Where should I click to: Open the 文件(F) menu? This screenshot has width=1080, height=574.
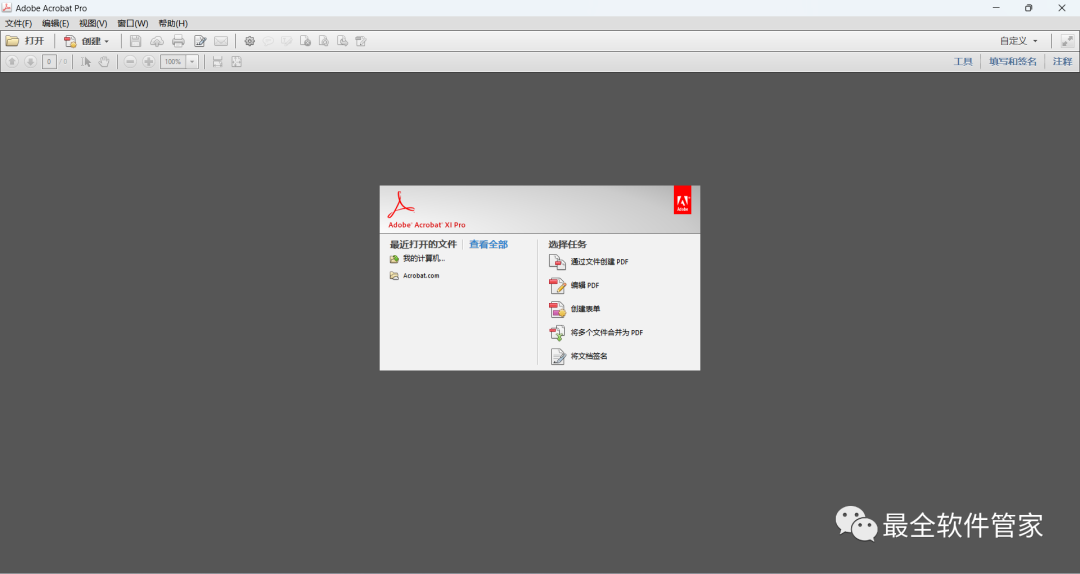tap(19, 23)
